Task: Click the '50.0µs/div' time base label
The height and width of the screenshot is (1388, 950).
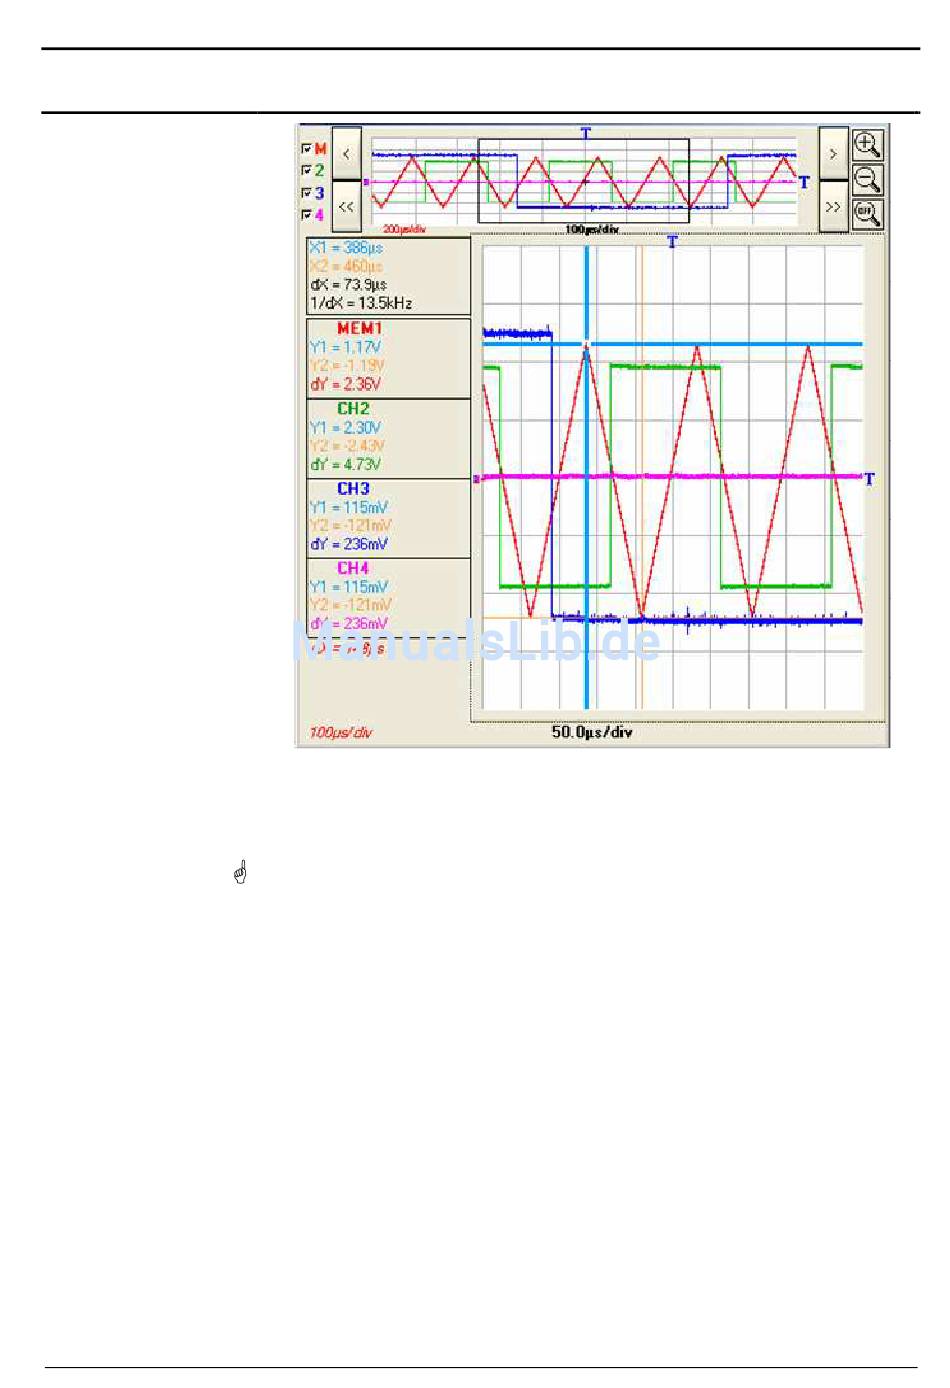Action: pyautogui.click(x=592, y=732)
